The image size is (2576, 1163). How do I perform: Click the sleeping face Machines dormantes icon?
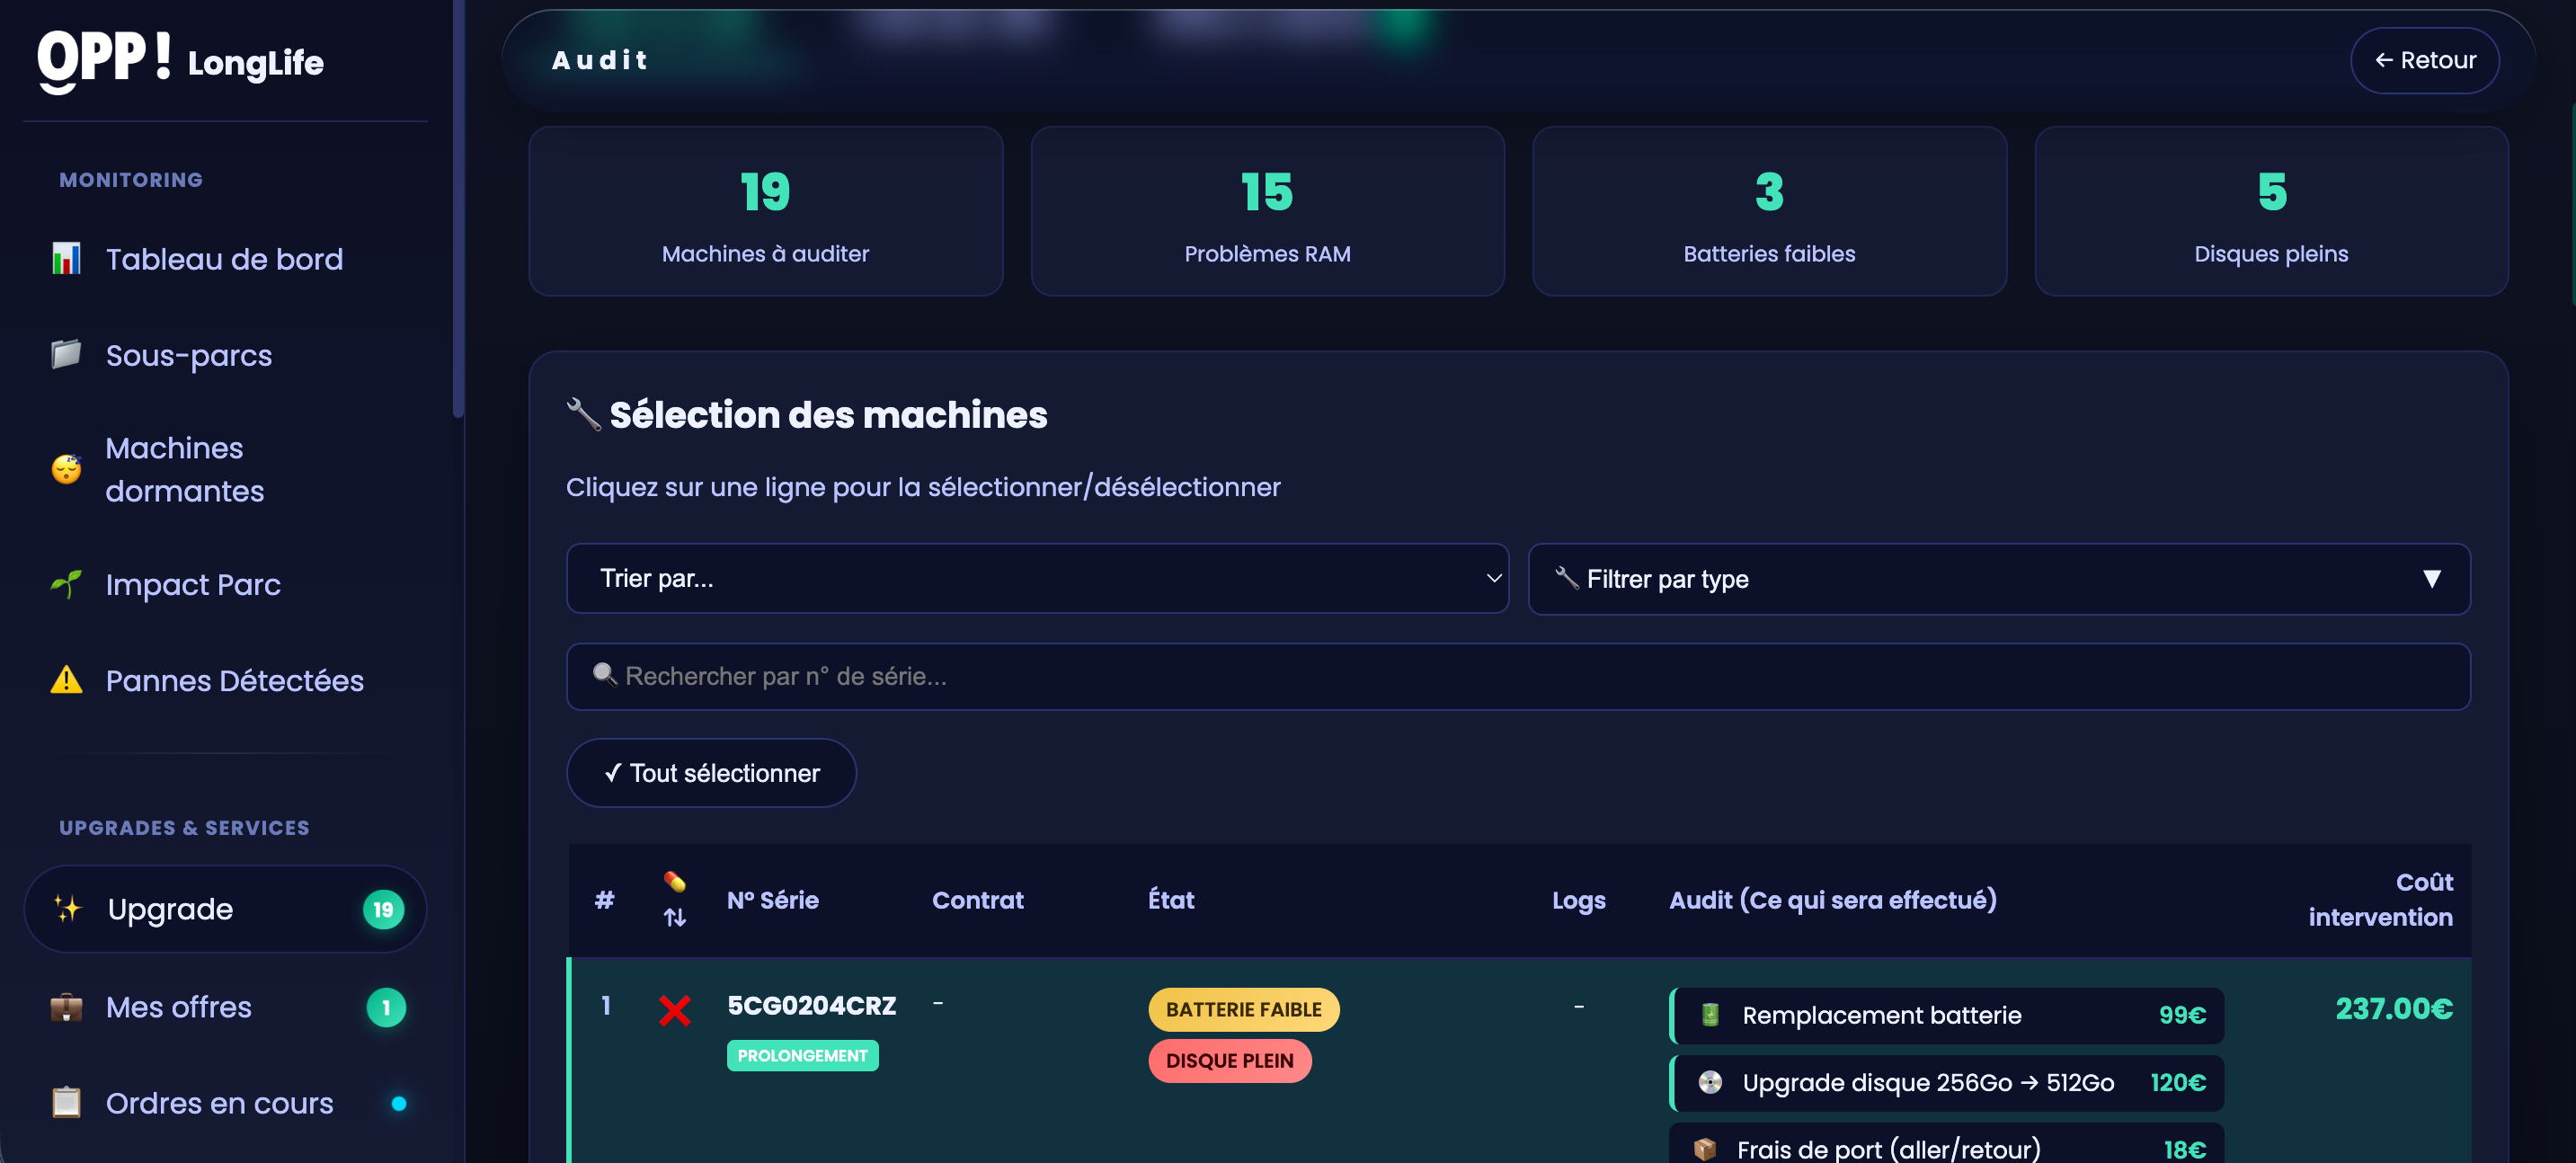(66, 469)
